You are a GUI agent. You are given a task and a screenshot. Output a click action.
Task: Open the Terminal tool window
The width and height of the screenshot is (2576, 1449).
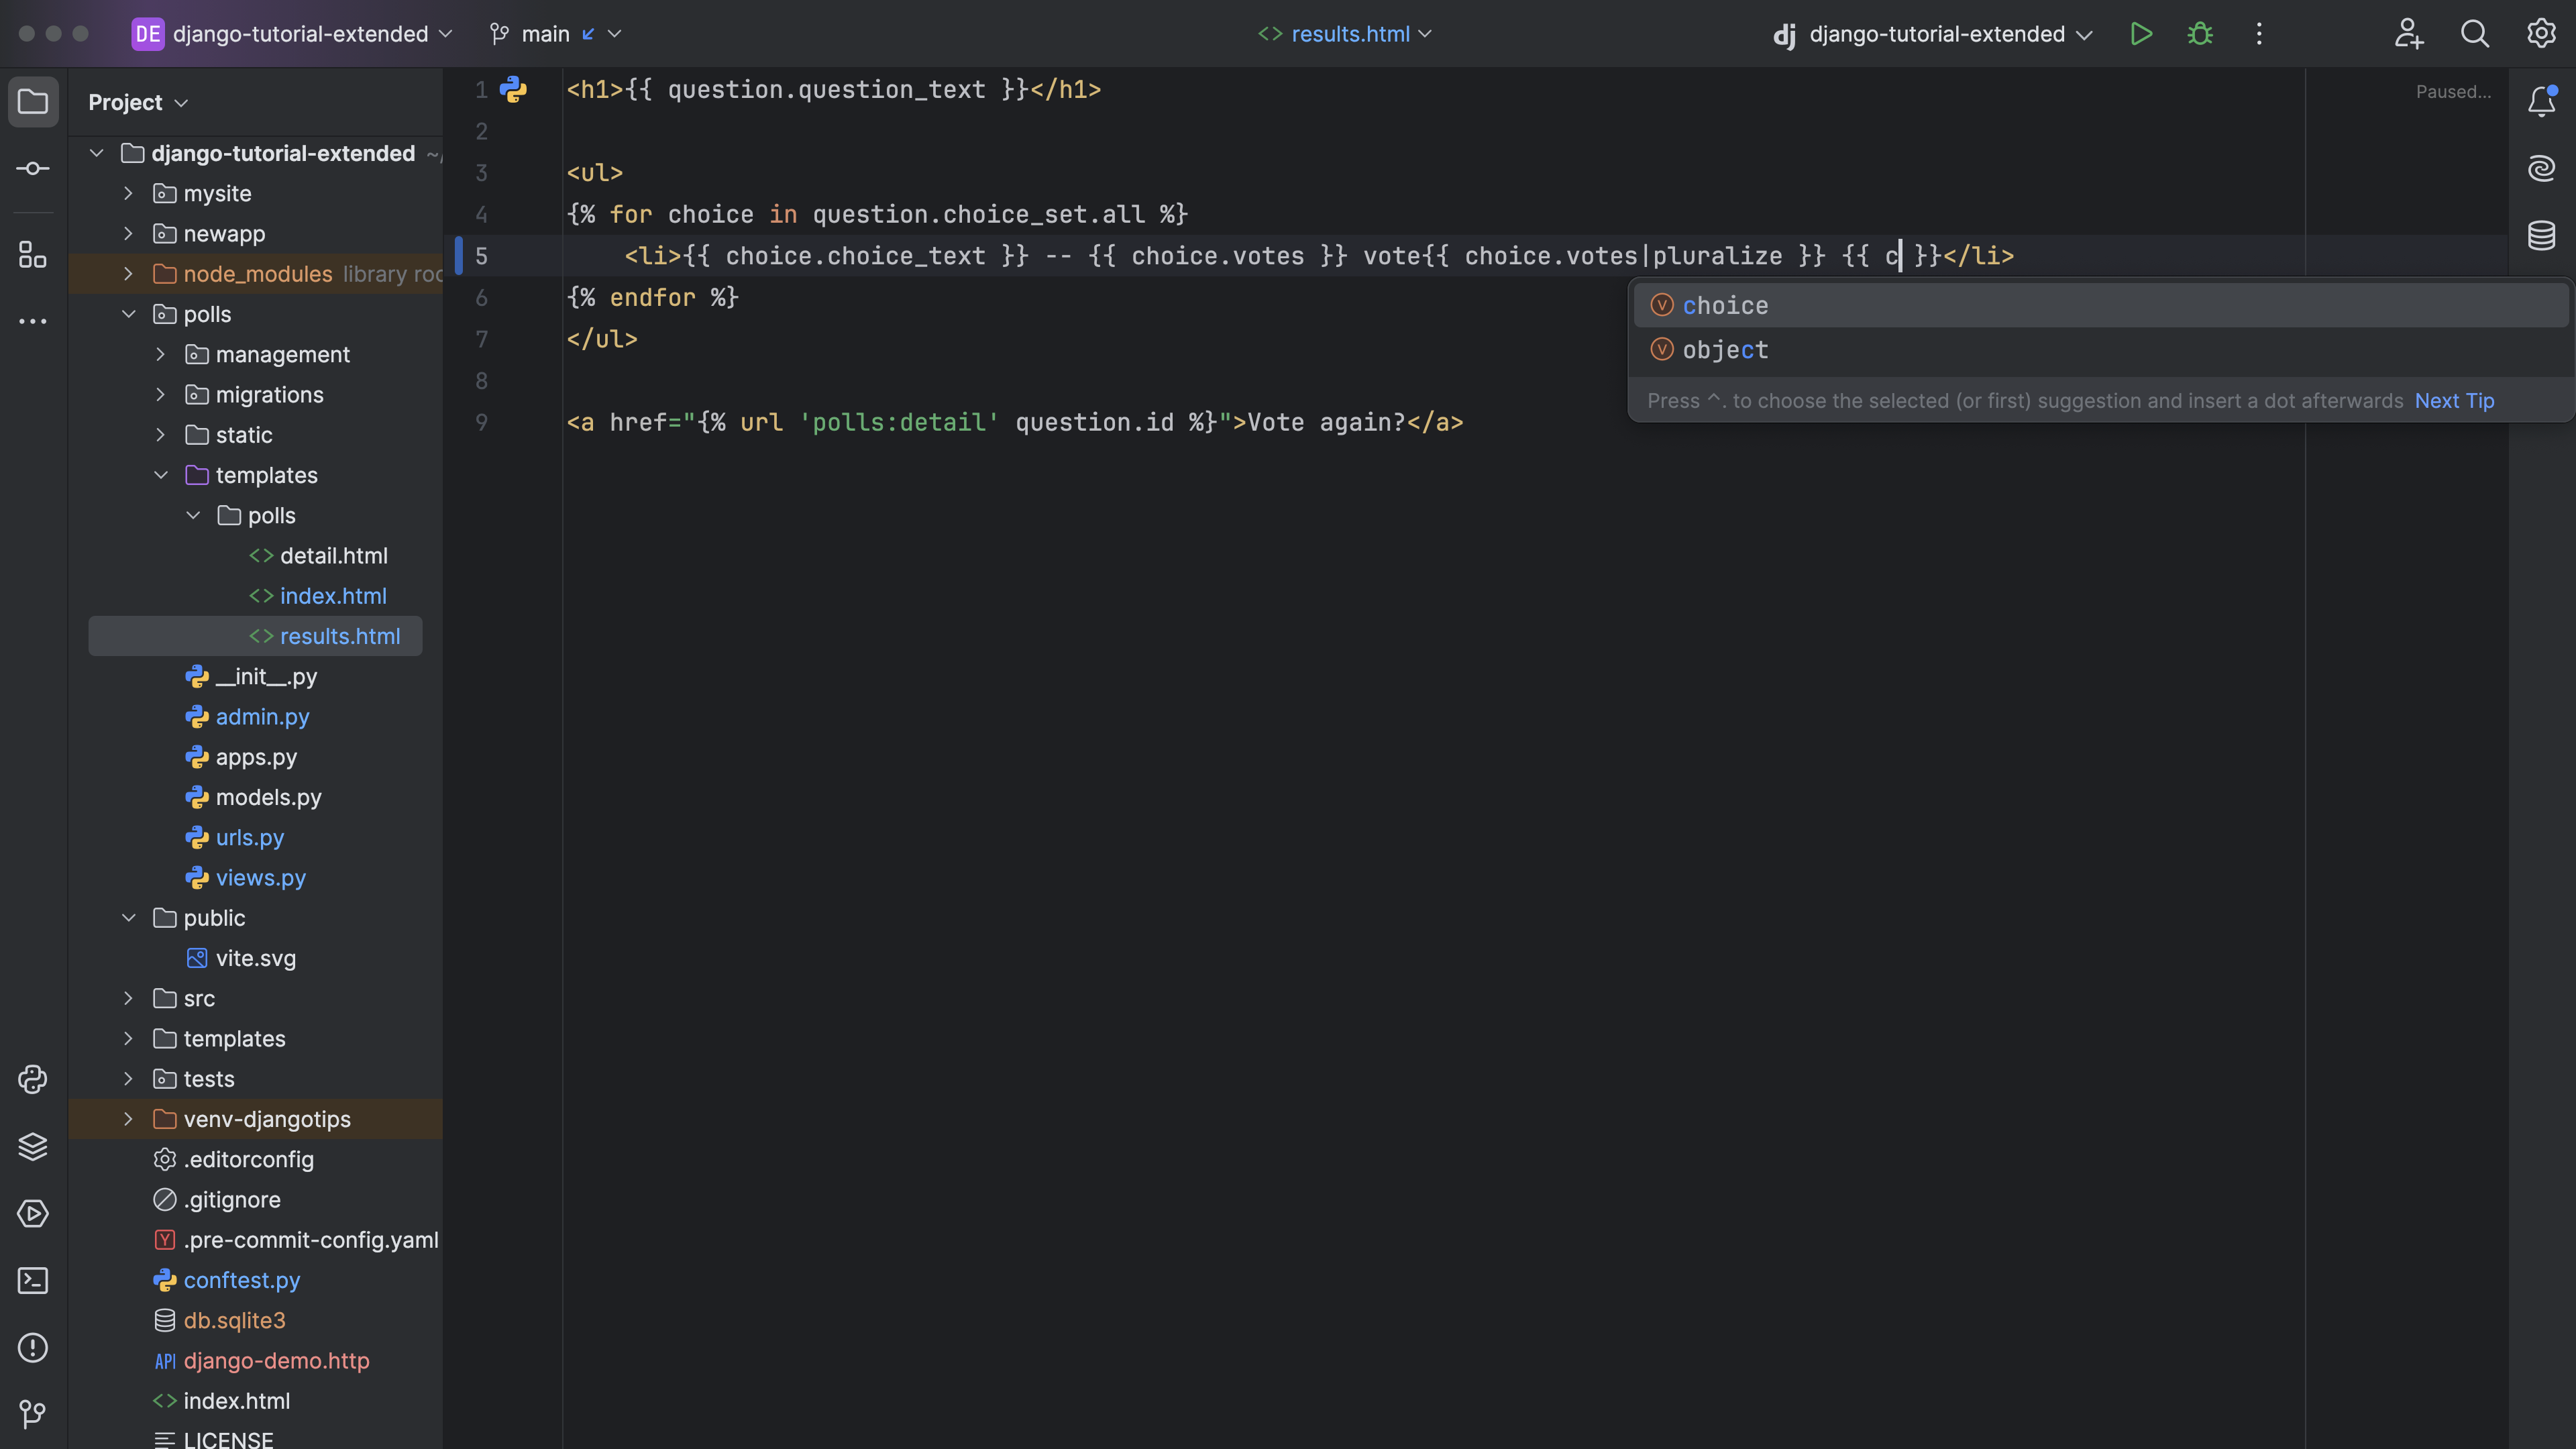(x=33, y=1280)
